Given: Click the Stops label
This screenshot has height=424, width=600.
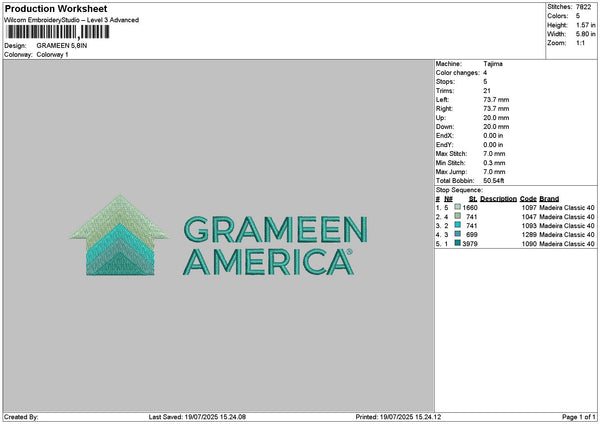Looking at the screenshot, I should coord(445,82).
